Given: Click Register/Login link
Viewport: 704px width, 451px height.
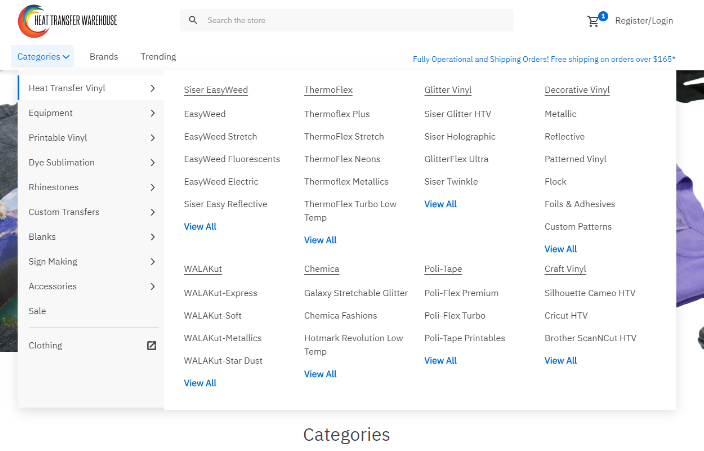Looking at the screenshot, I should (x=644, y=21).
